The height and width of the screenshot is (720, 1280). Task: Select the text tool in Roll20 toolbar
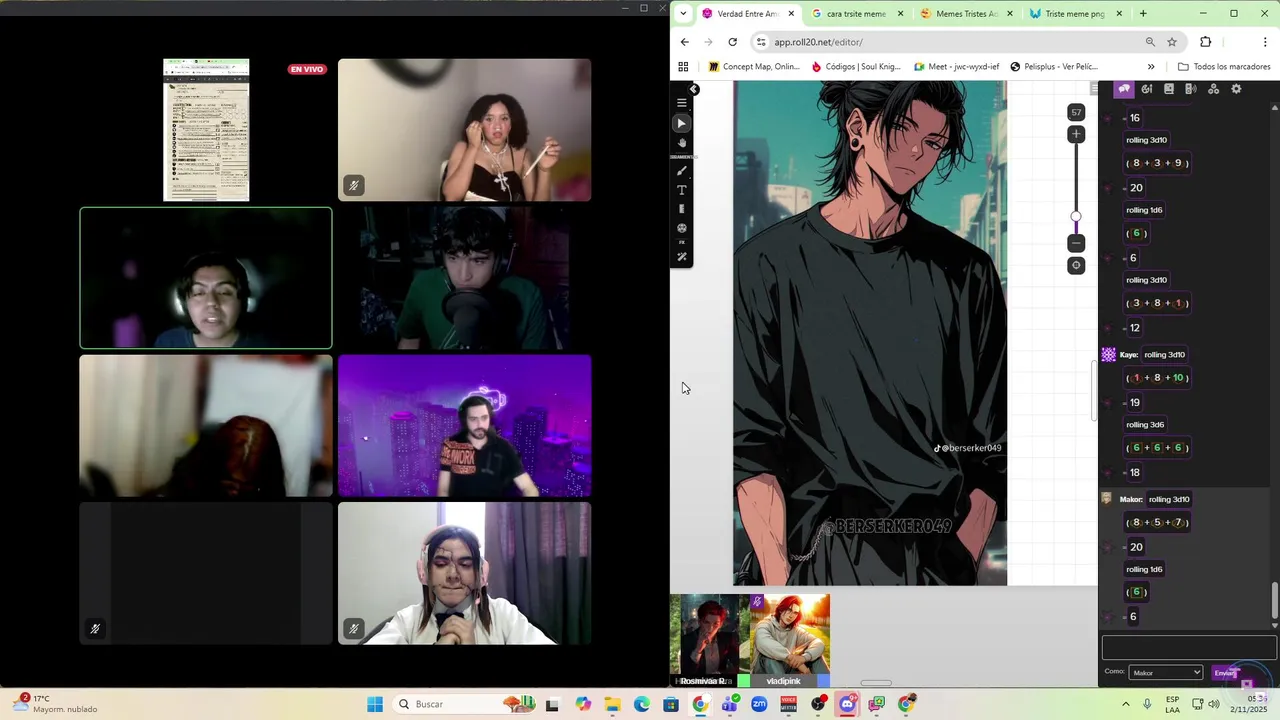[682, 190]
